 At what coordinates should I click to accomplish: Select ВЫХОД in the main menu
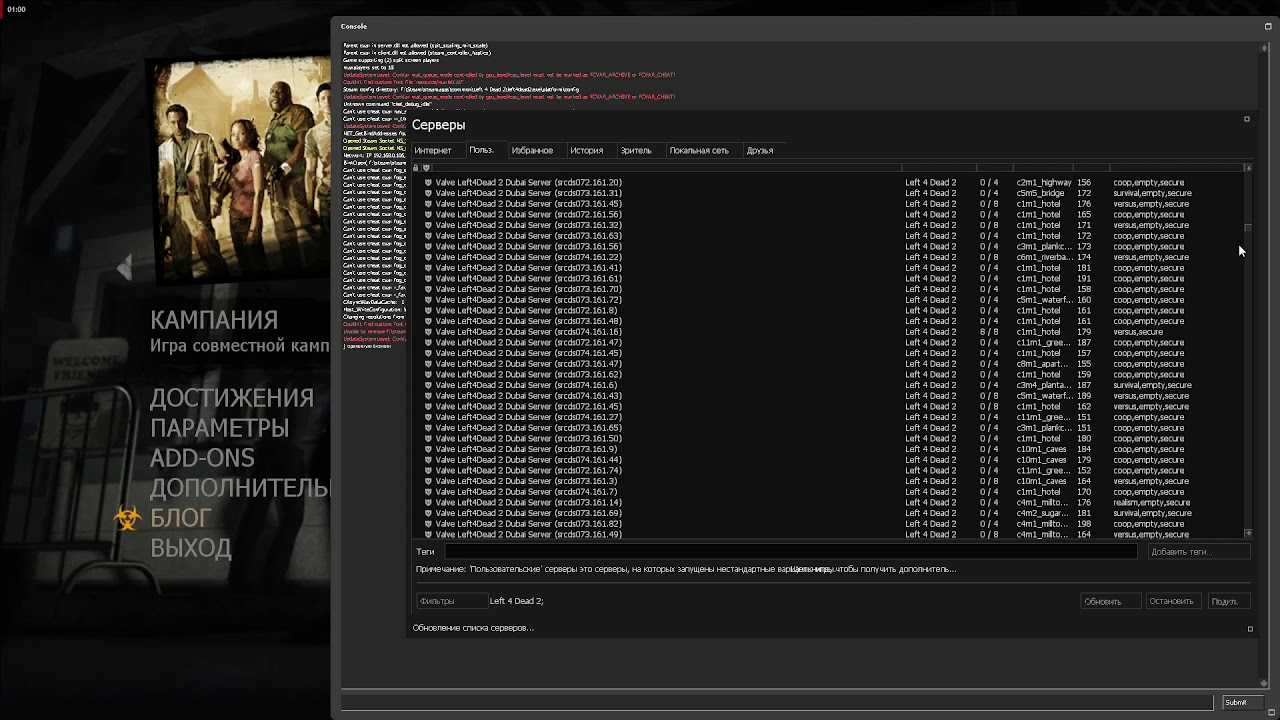[x=191, y=548]
